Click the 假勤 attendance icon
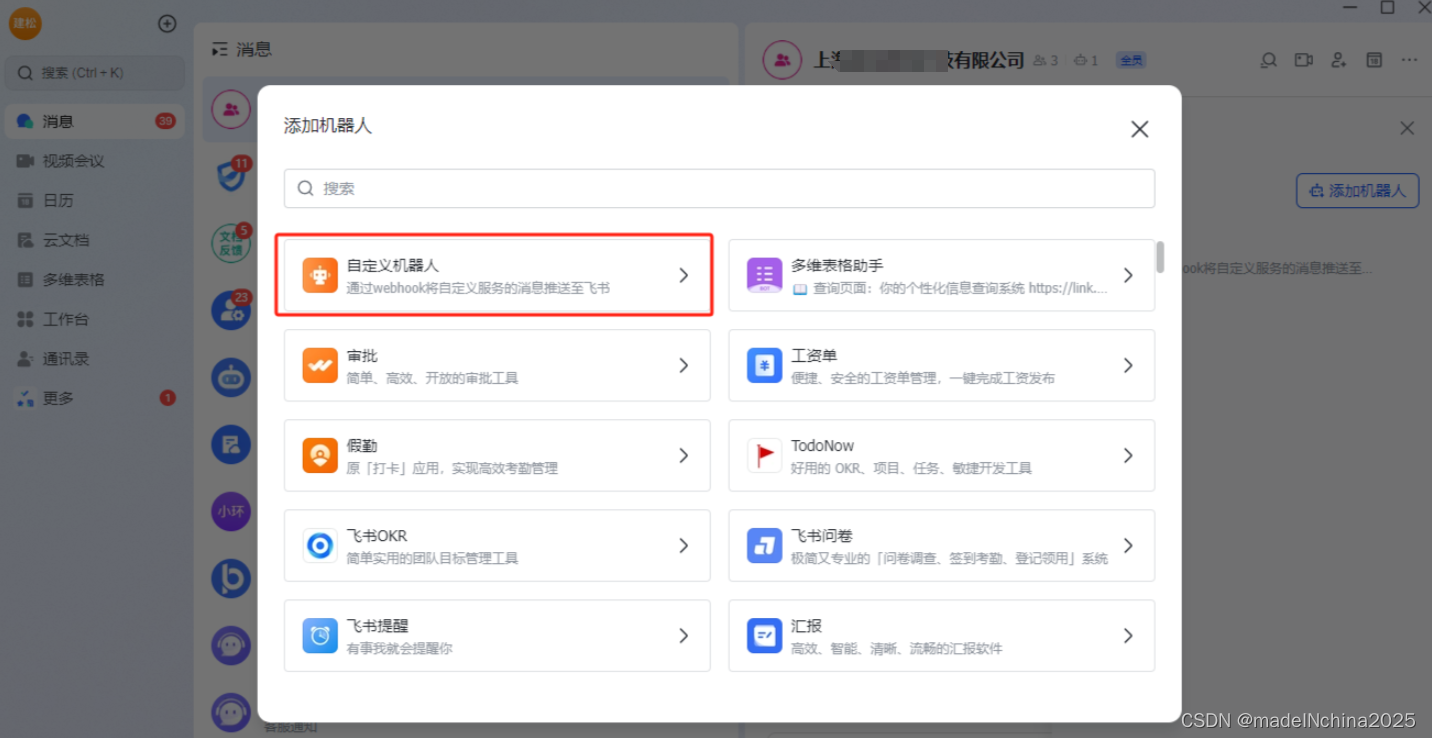1432x738 pixels. [320, 455]
